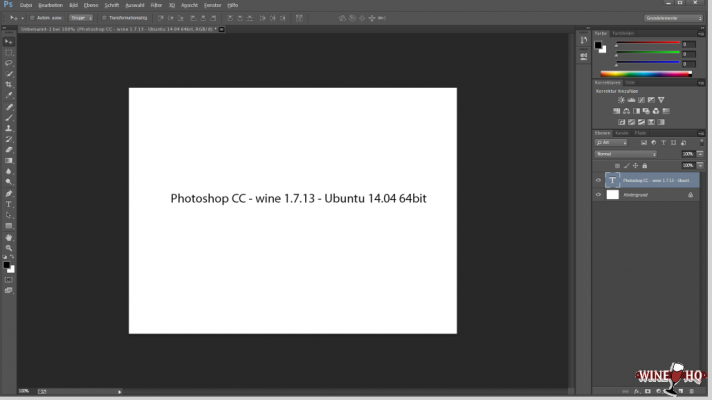Click the type layer filter icon
The image size is (712, 400).
pos(663,143)
